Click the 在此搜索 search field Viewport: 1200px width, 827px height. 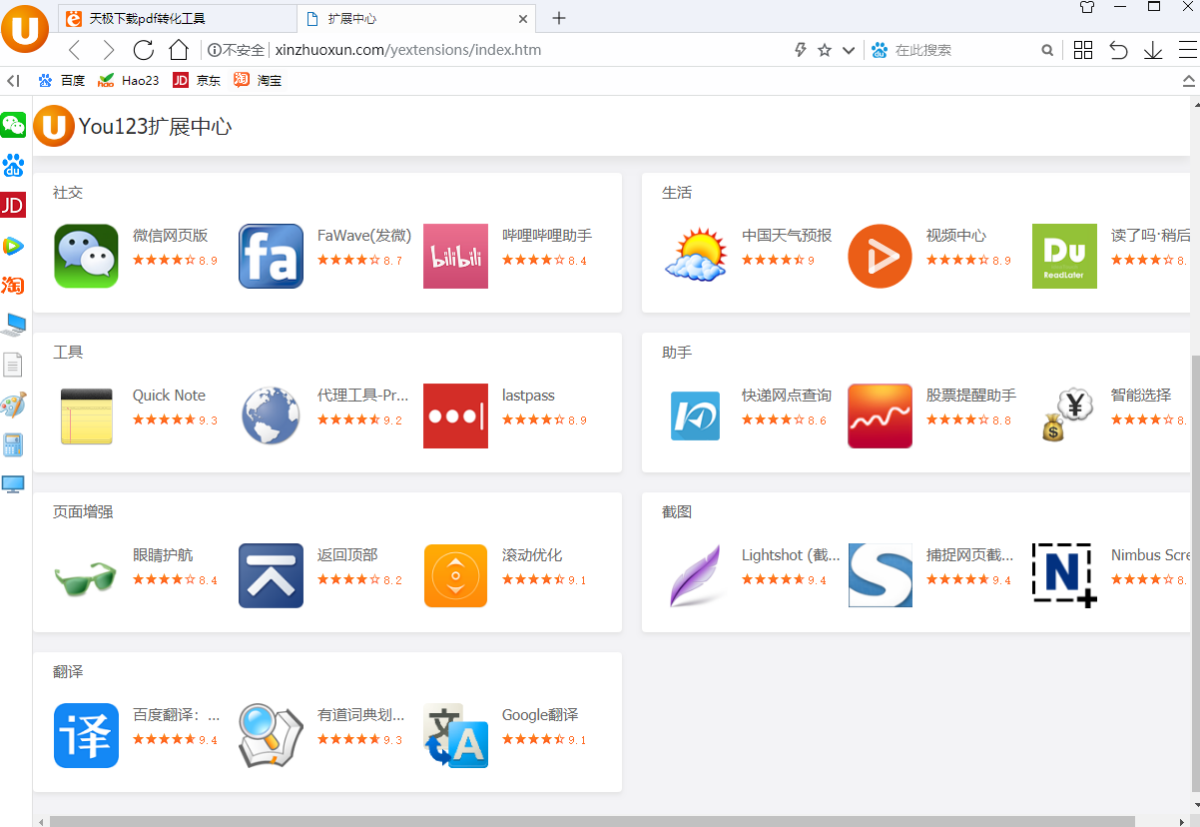click(962, 50)
